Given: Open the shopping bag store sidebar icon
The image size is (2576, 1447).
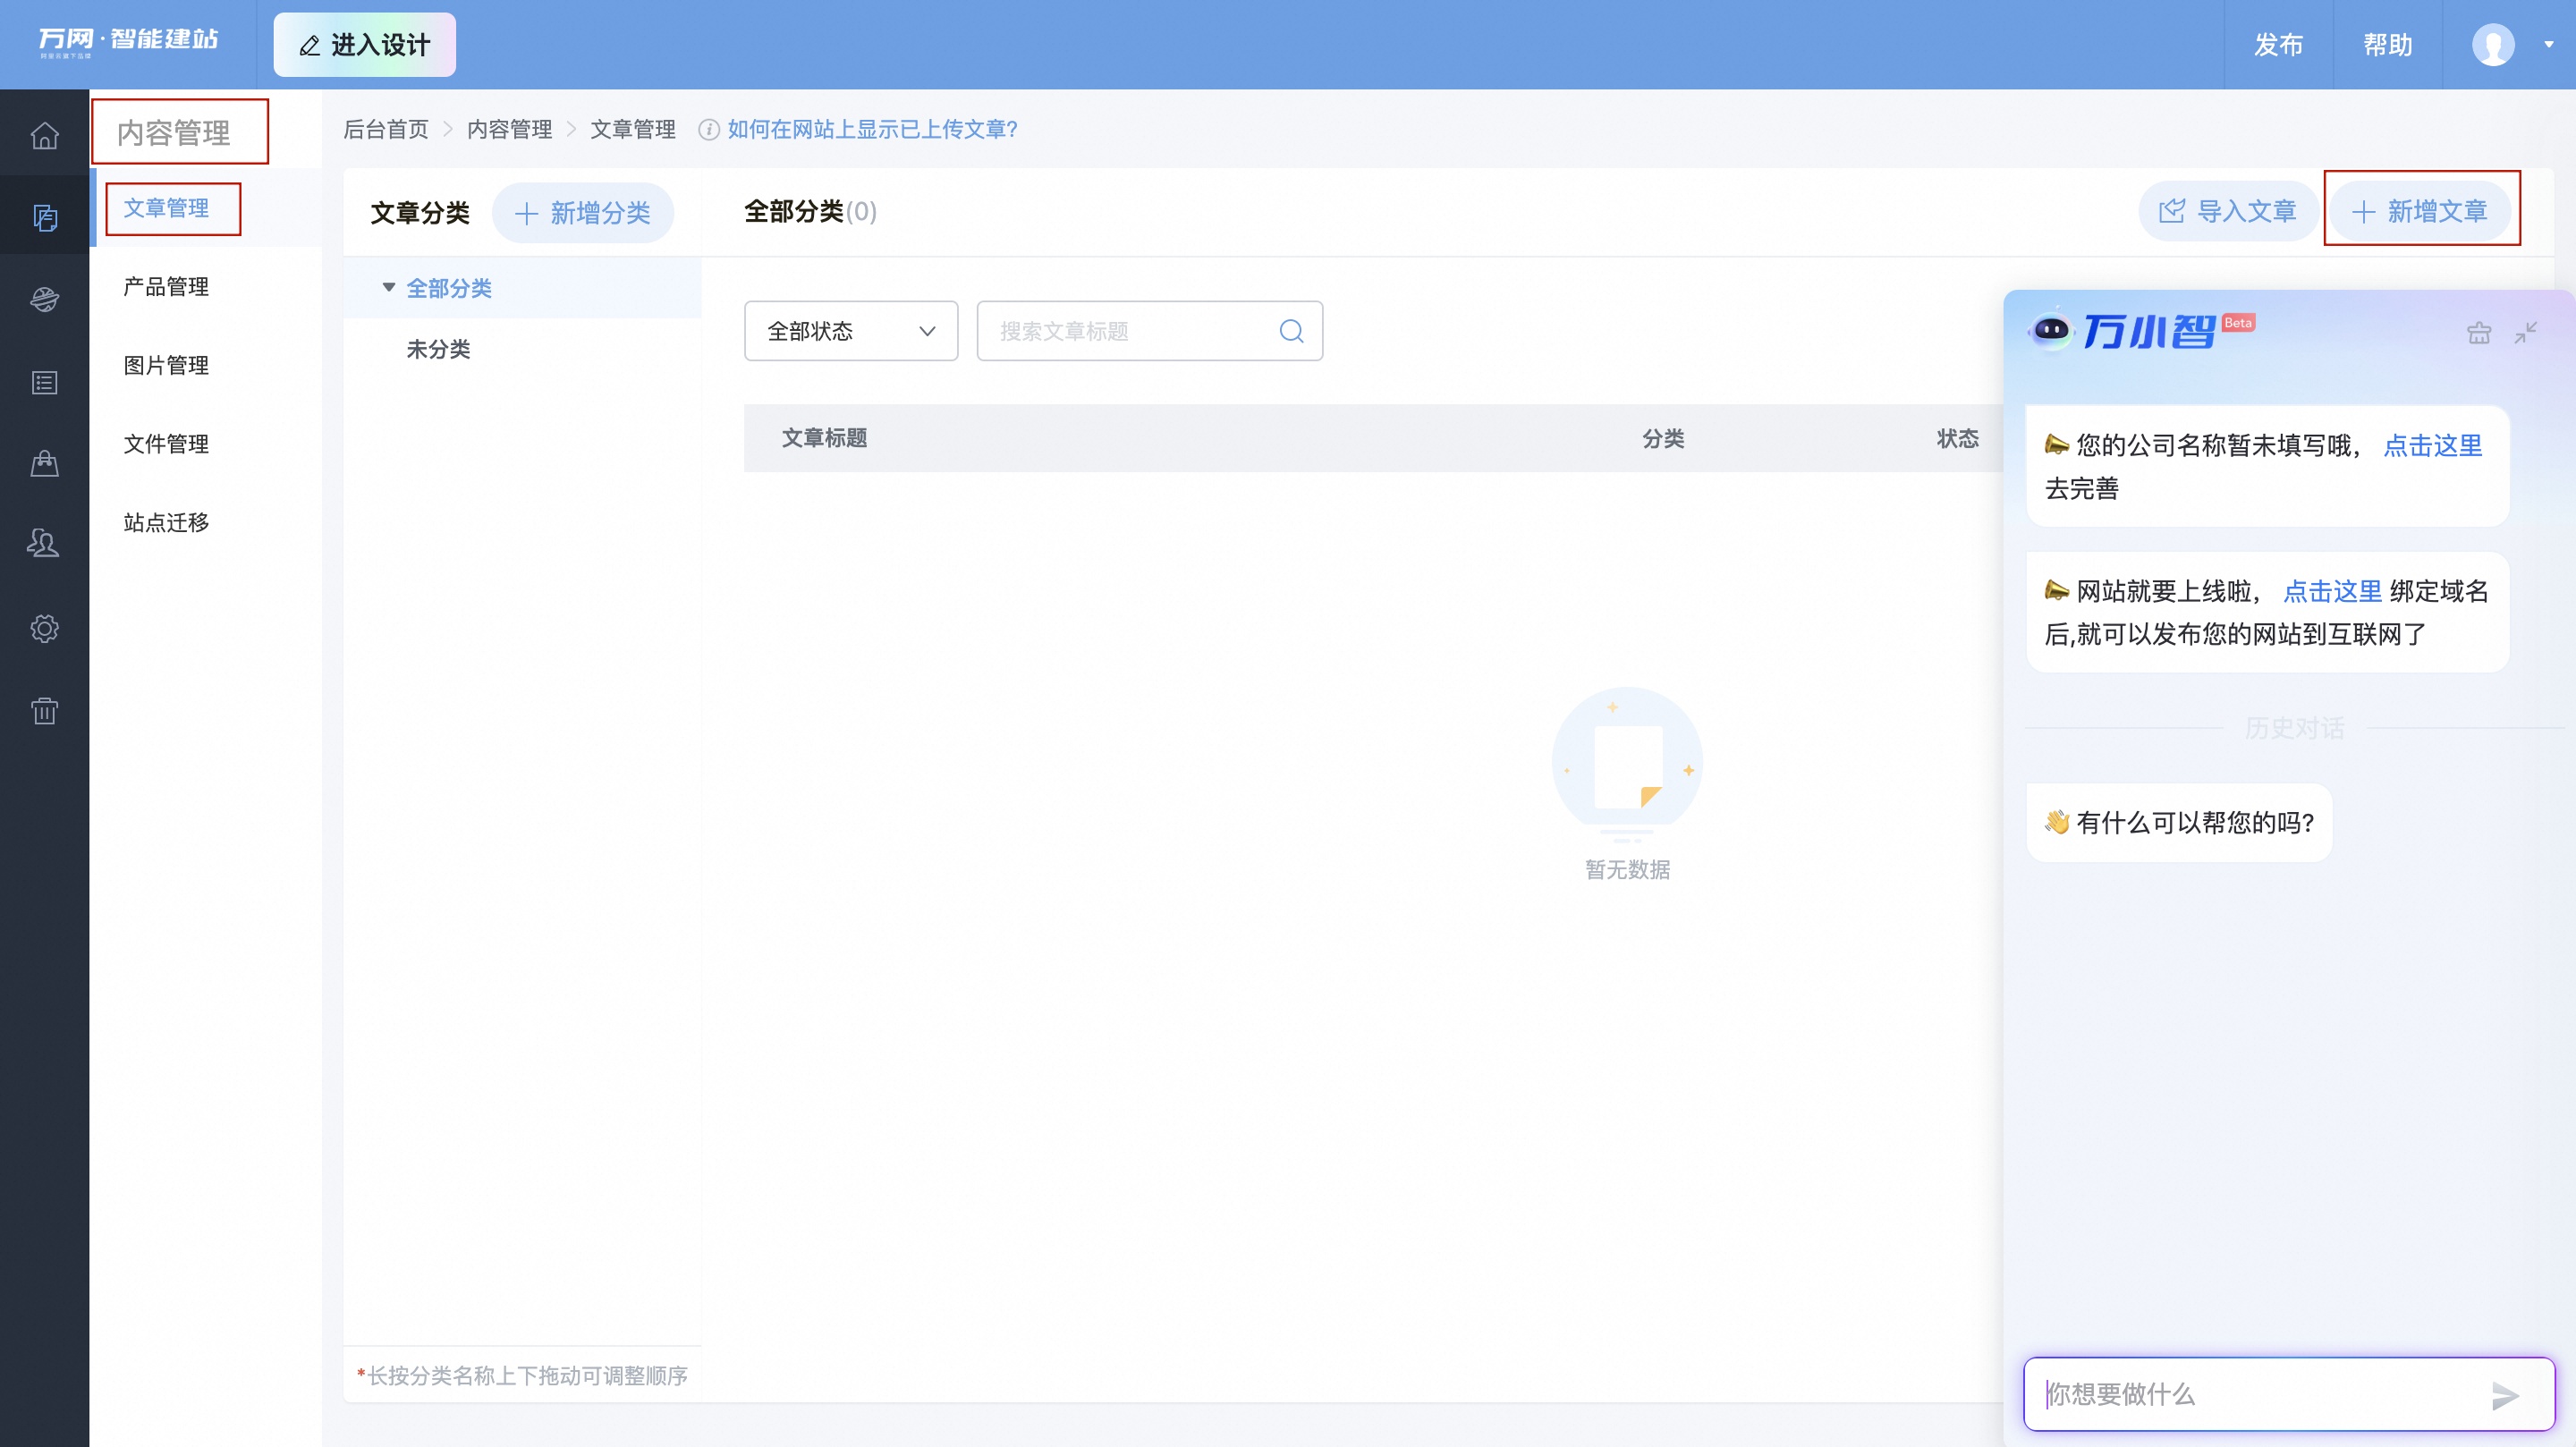Looking at the screenshot, I should point(44,463).
